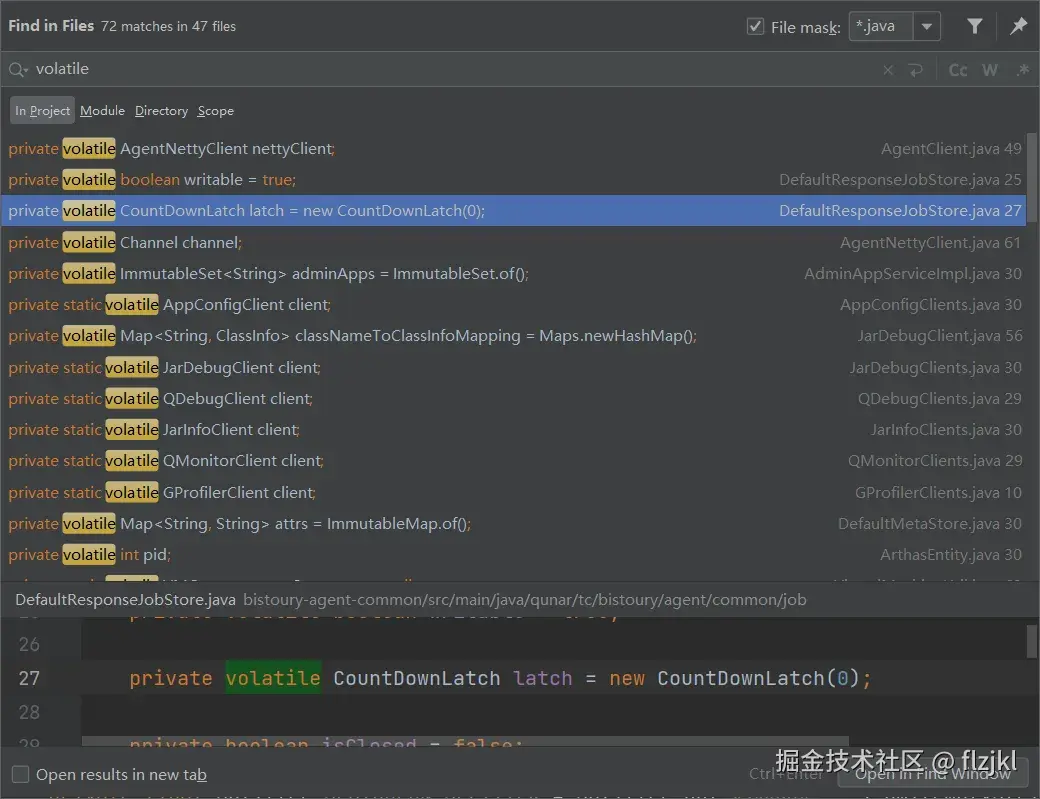Click the search magnifier history icon
The width and height of the screenshot is (1040, 799).
click(18, 69)
